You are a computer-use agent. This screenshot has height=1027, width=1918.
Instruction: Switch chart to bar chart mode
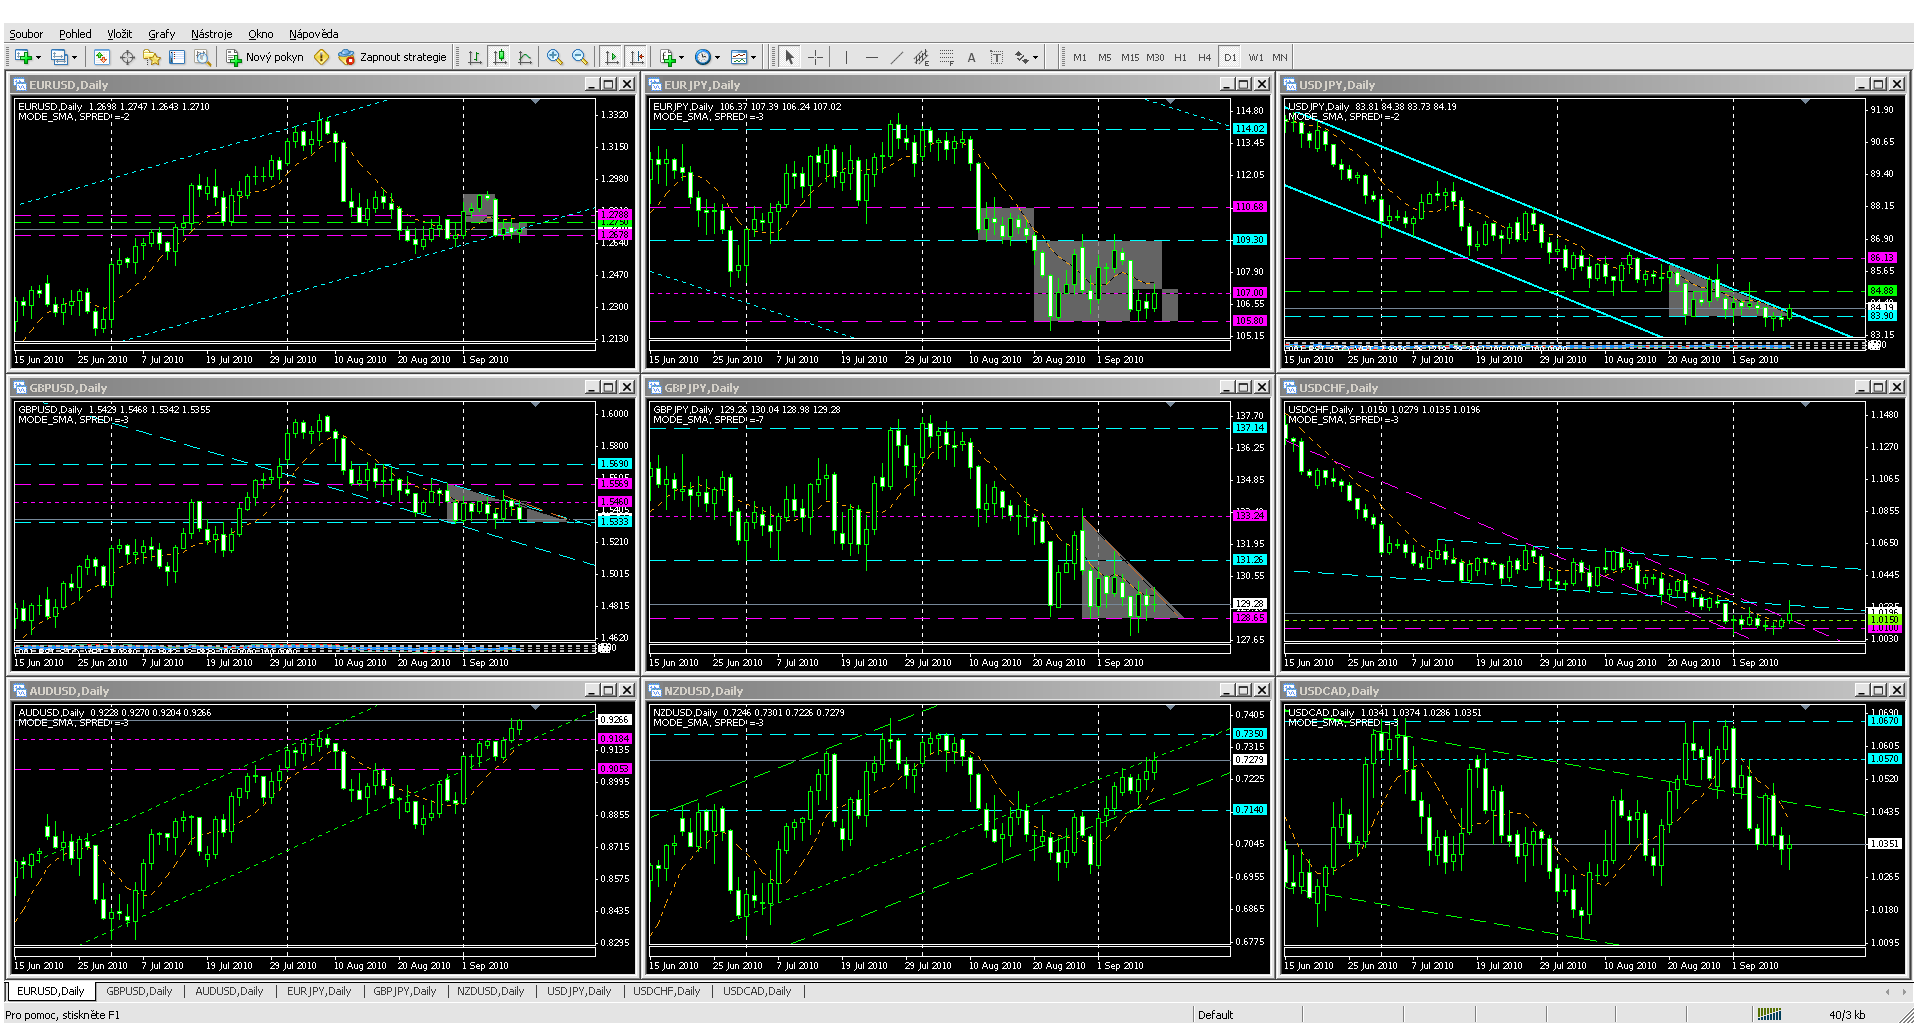point(475,57)
